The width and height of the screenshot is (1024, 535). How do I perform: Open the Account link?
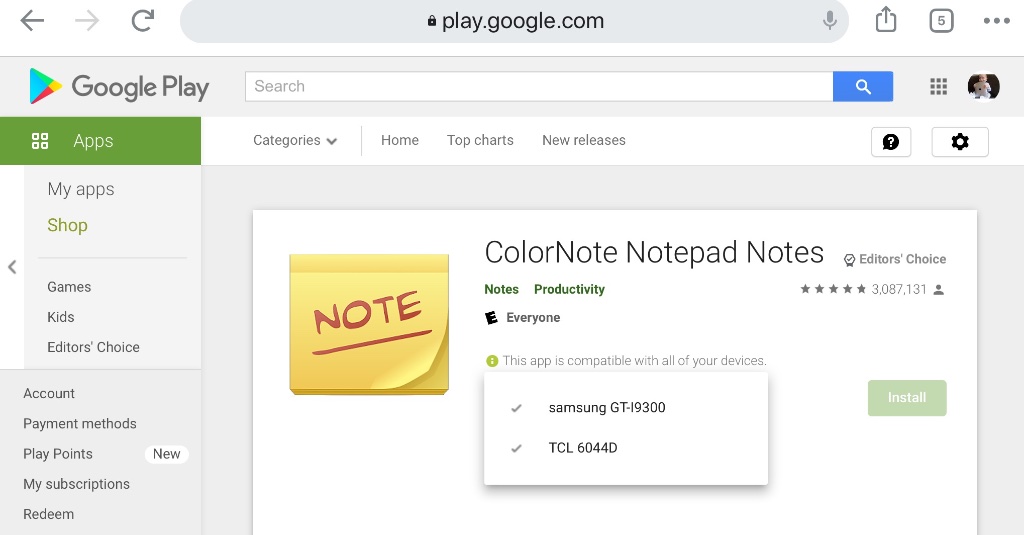pyautogui.click(x=49, y=393)
